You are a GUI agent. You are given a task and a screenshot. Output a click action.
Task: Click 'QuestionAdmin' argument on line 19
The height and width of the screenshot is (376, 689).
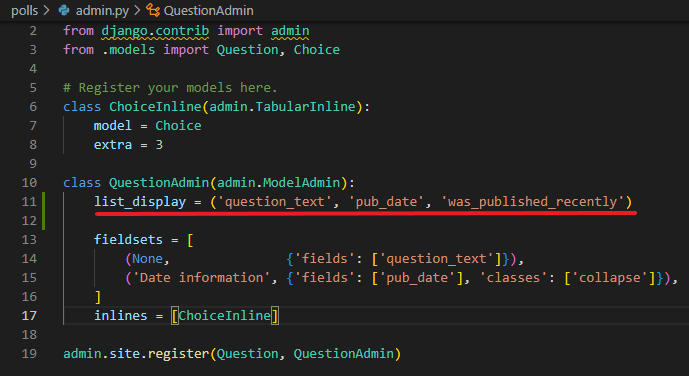[344, 354]
